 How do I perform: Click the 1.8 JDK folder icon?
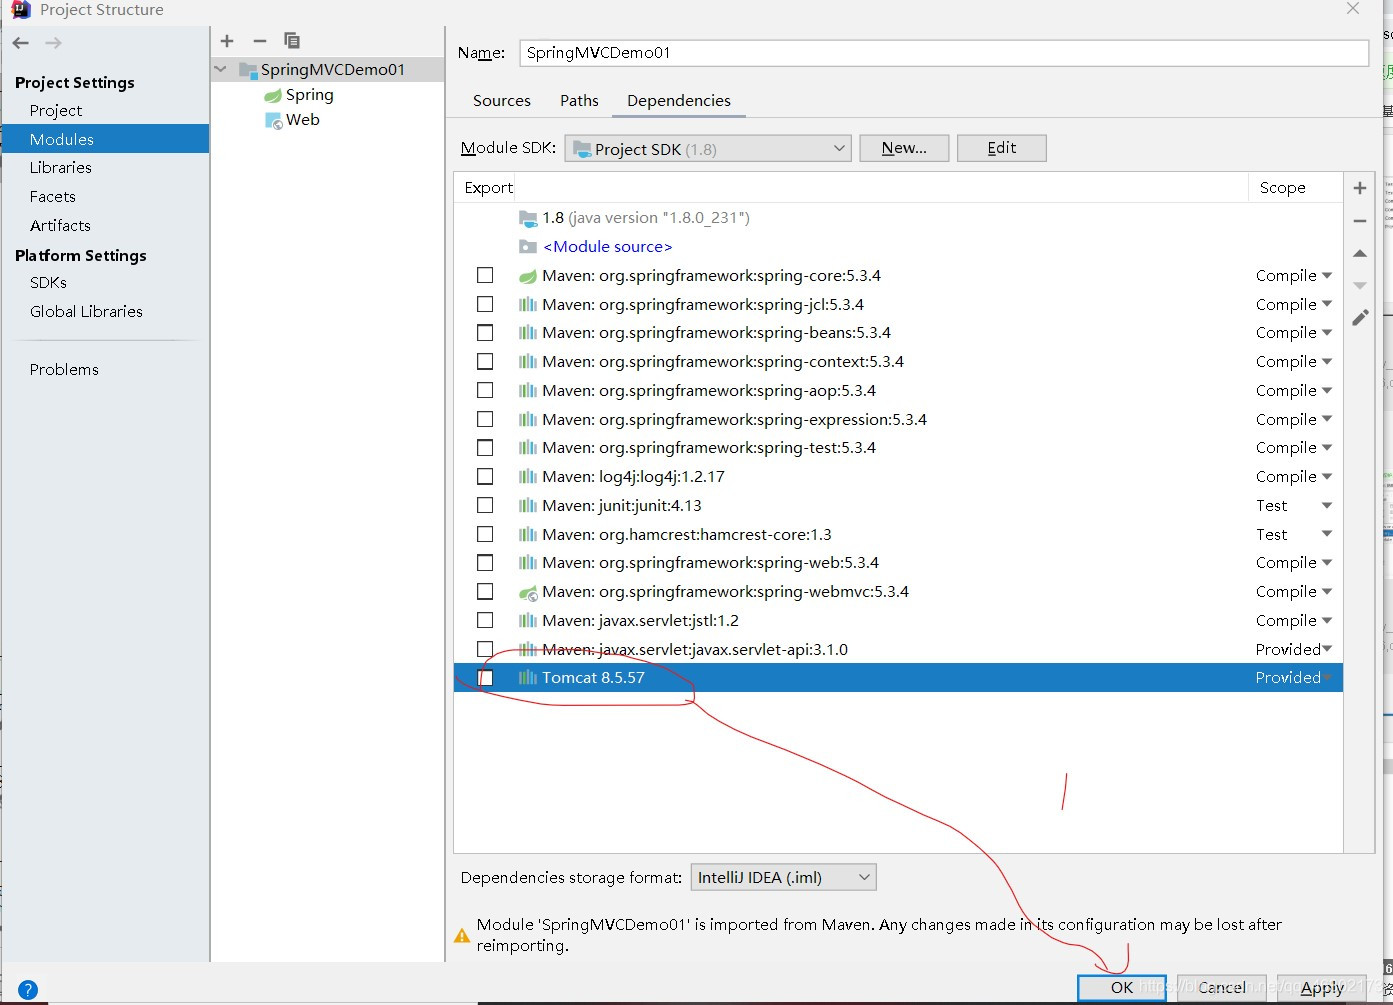click(528, 218)
